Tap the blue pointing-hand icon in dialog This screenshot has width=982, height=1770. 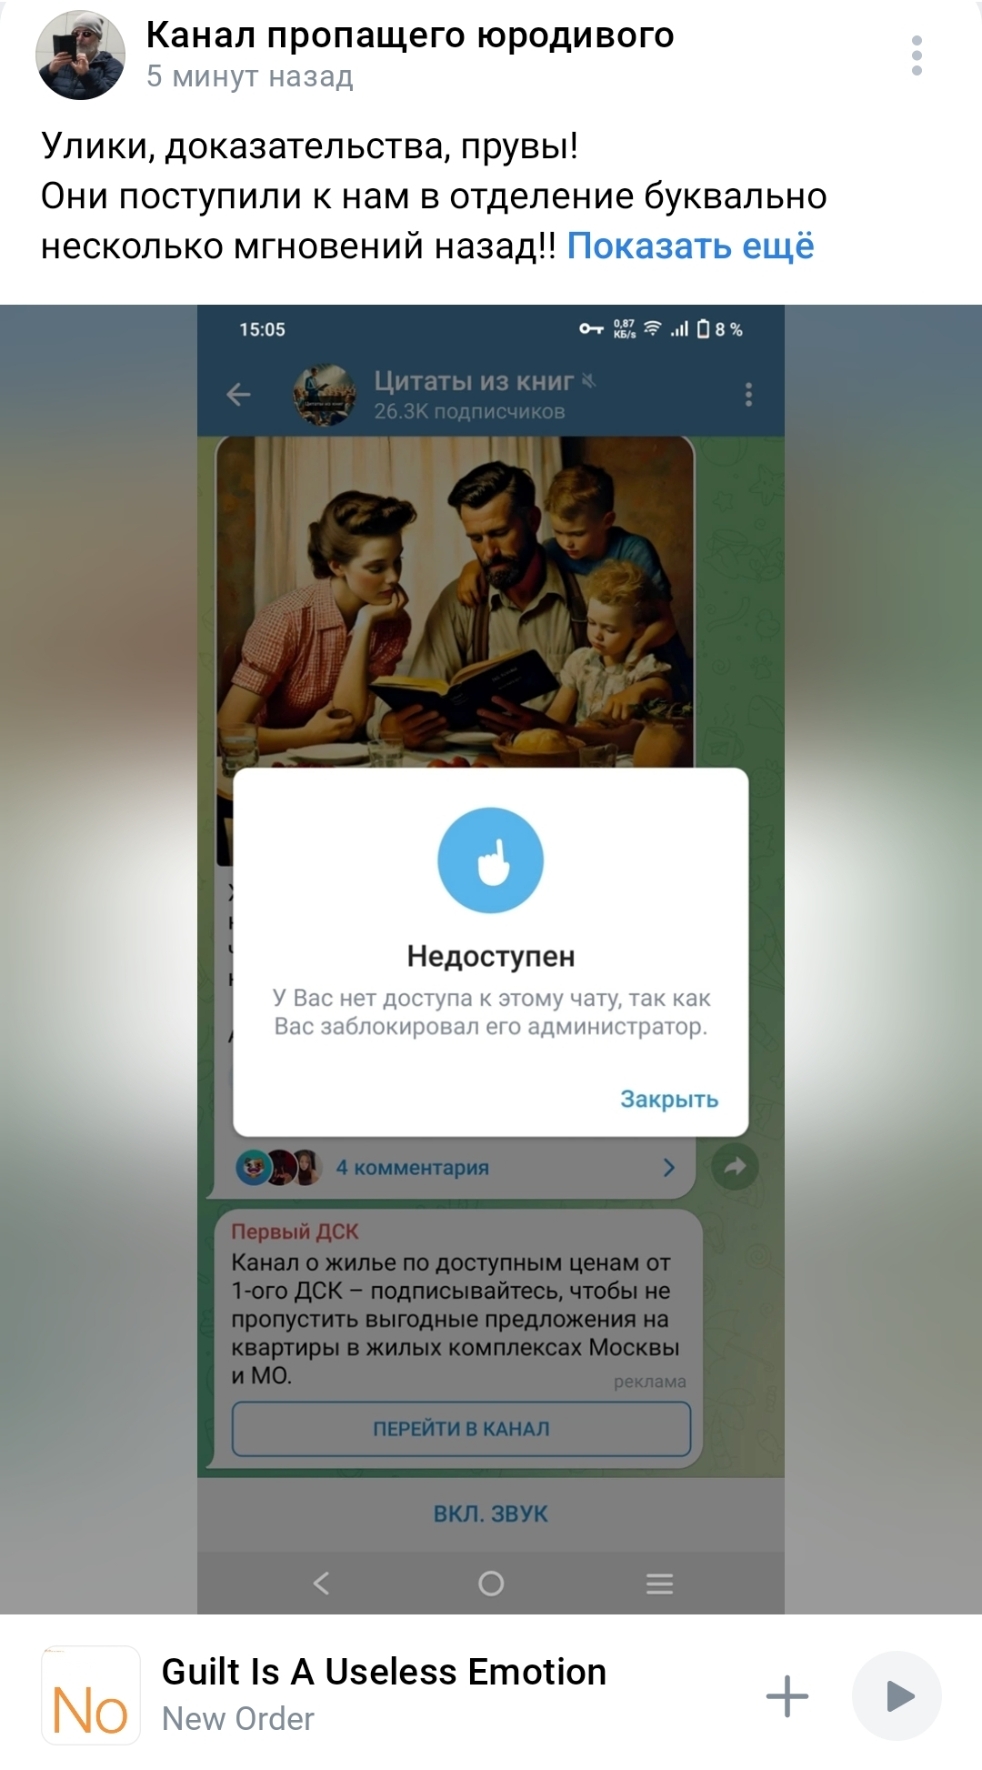(x=490, y=860)
